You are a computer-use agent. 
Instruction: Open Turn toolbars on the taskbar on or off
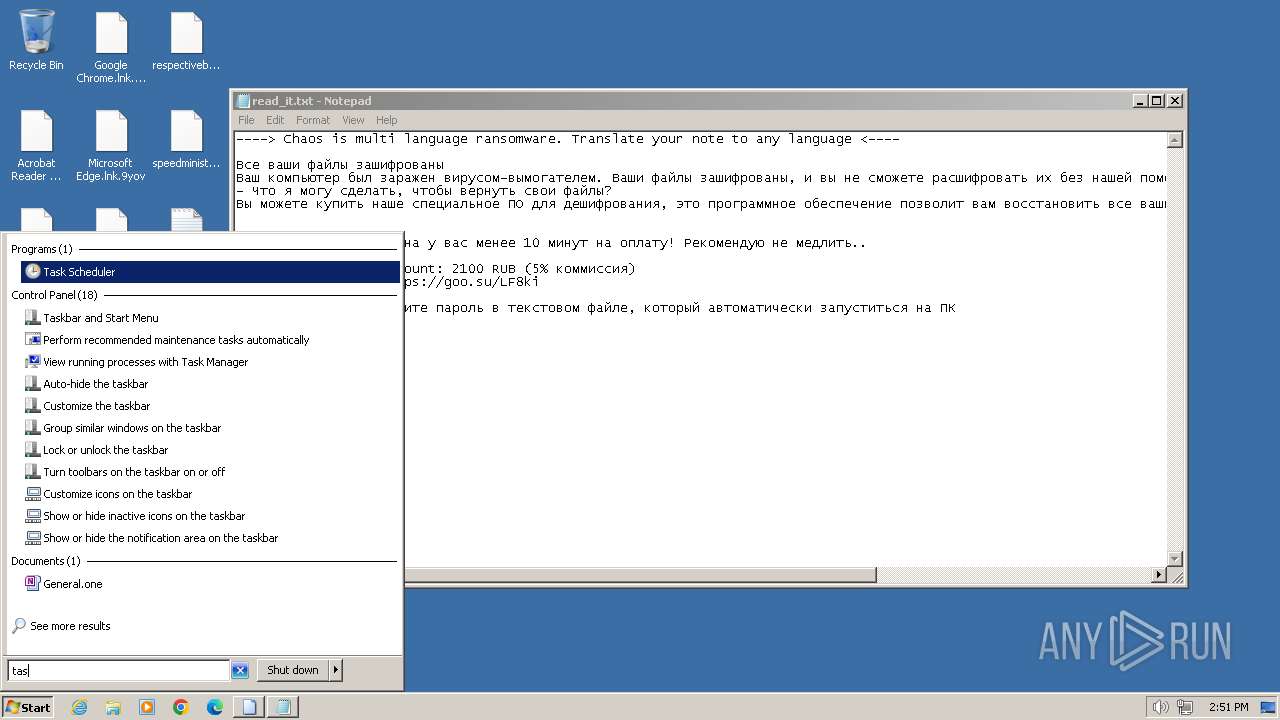(x=134, y=472)
